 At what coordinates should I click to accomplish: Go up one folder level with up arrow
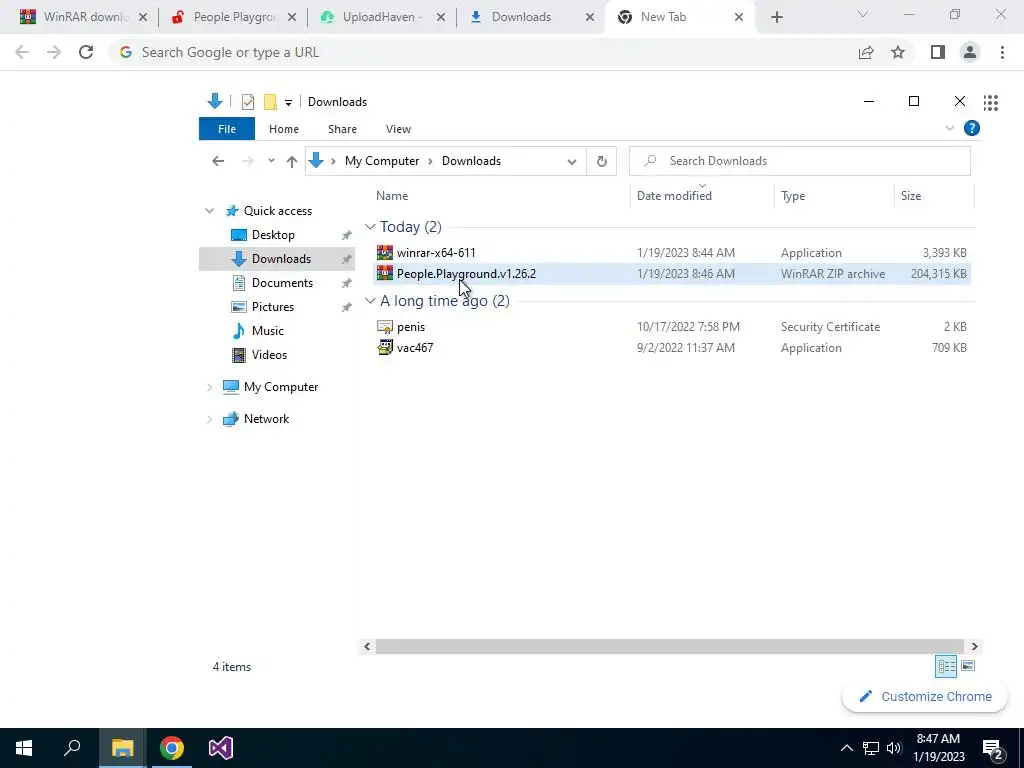pyautogui.click(x=291, y=161)
